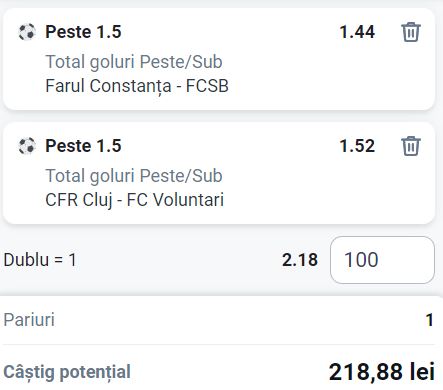Screen dimensions: 443x390
Task: Click Total goluri Peste/Sub under Farul match
Action: tap(134, 62)
